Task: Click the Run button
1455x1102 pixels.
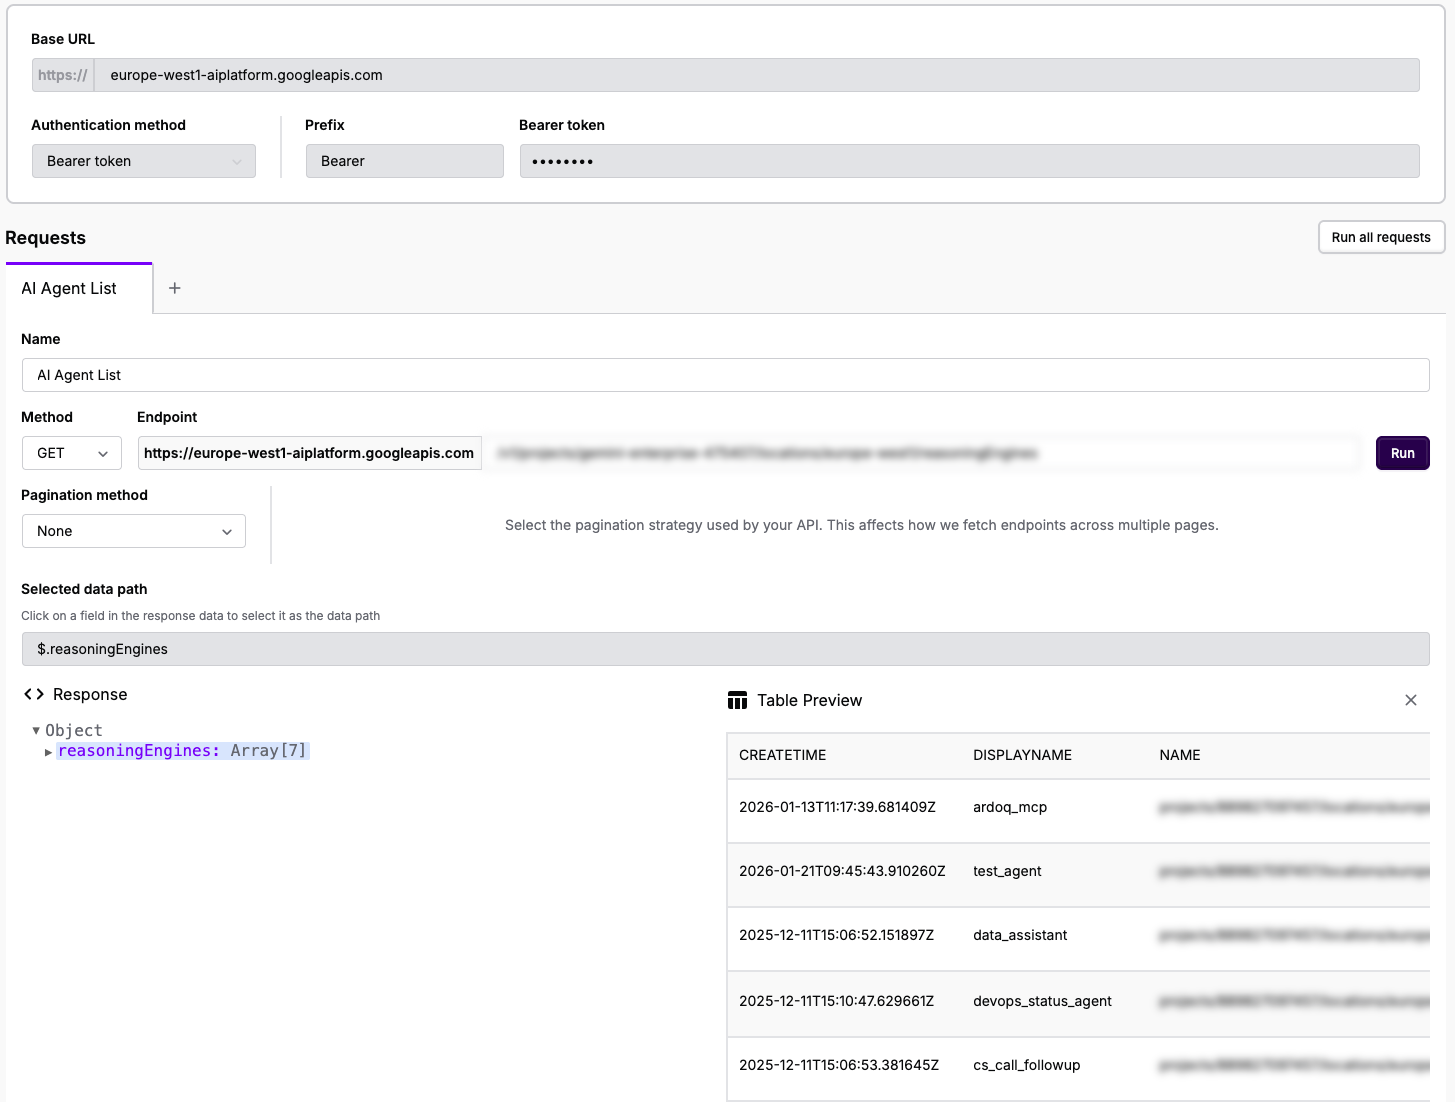Action: 1402,453
